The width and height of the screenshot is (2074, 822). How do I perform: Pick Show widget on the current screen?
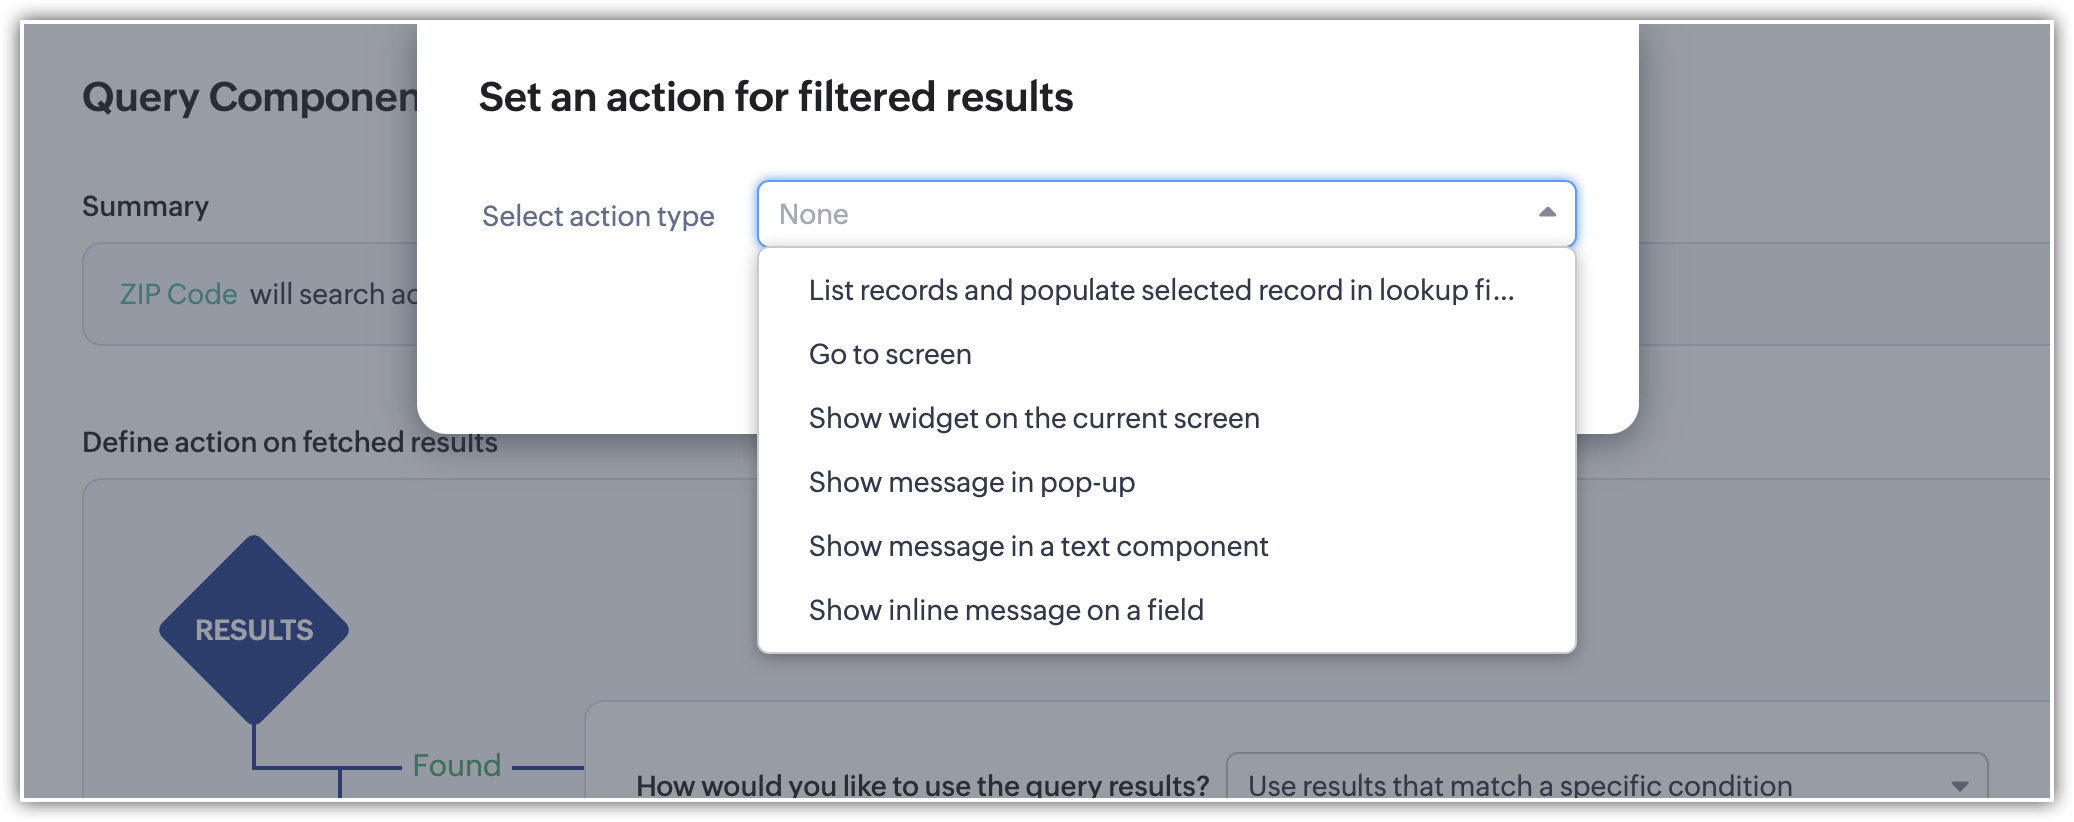[x=1034, y=418]
